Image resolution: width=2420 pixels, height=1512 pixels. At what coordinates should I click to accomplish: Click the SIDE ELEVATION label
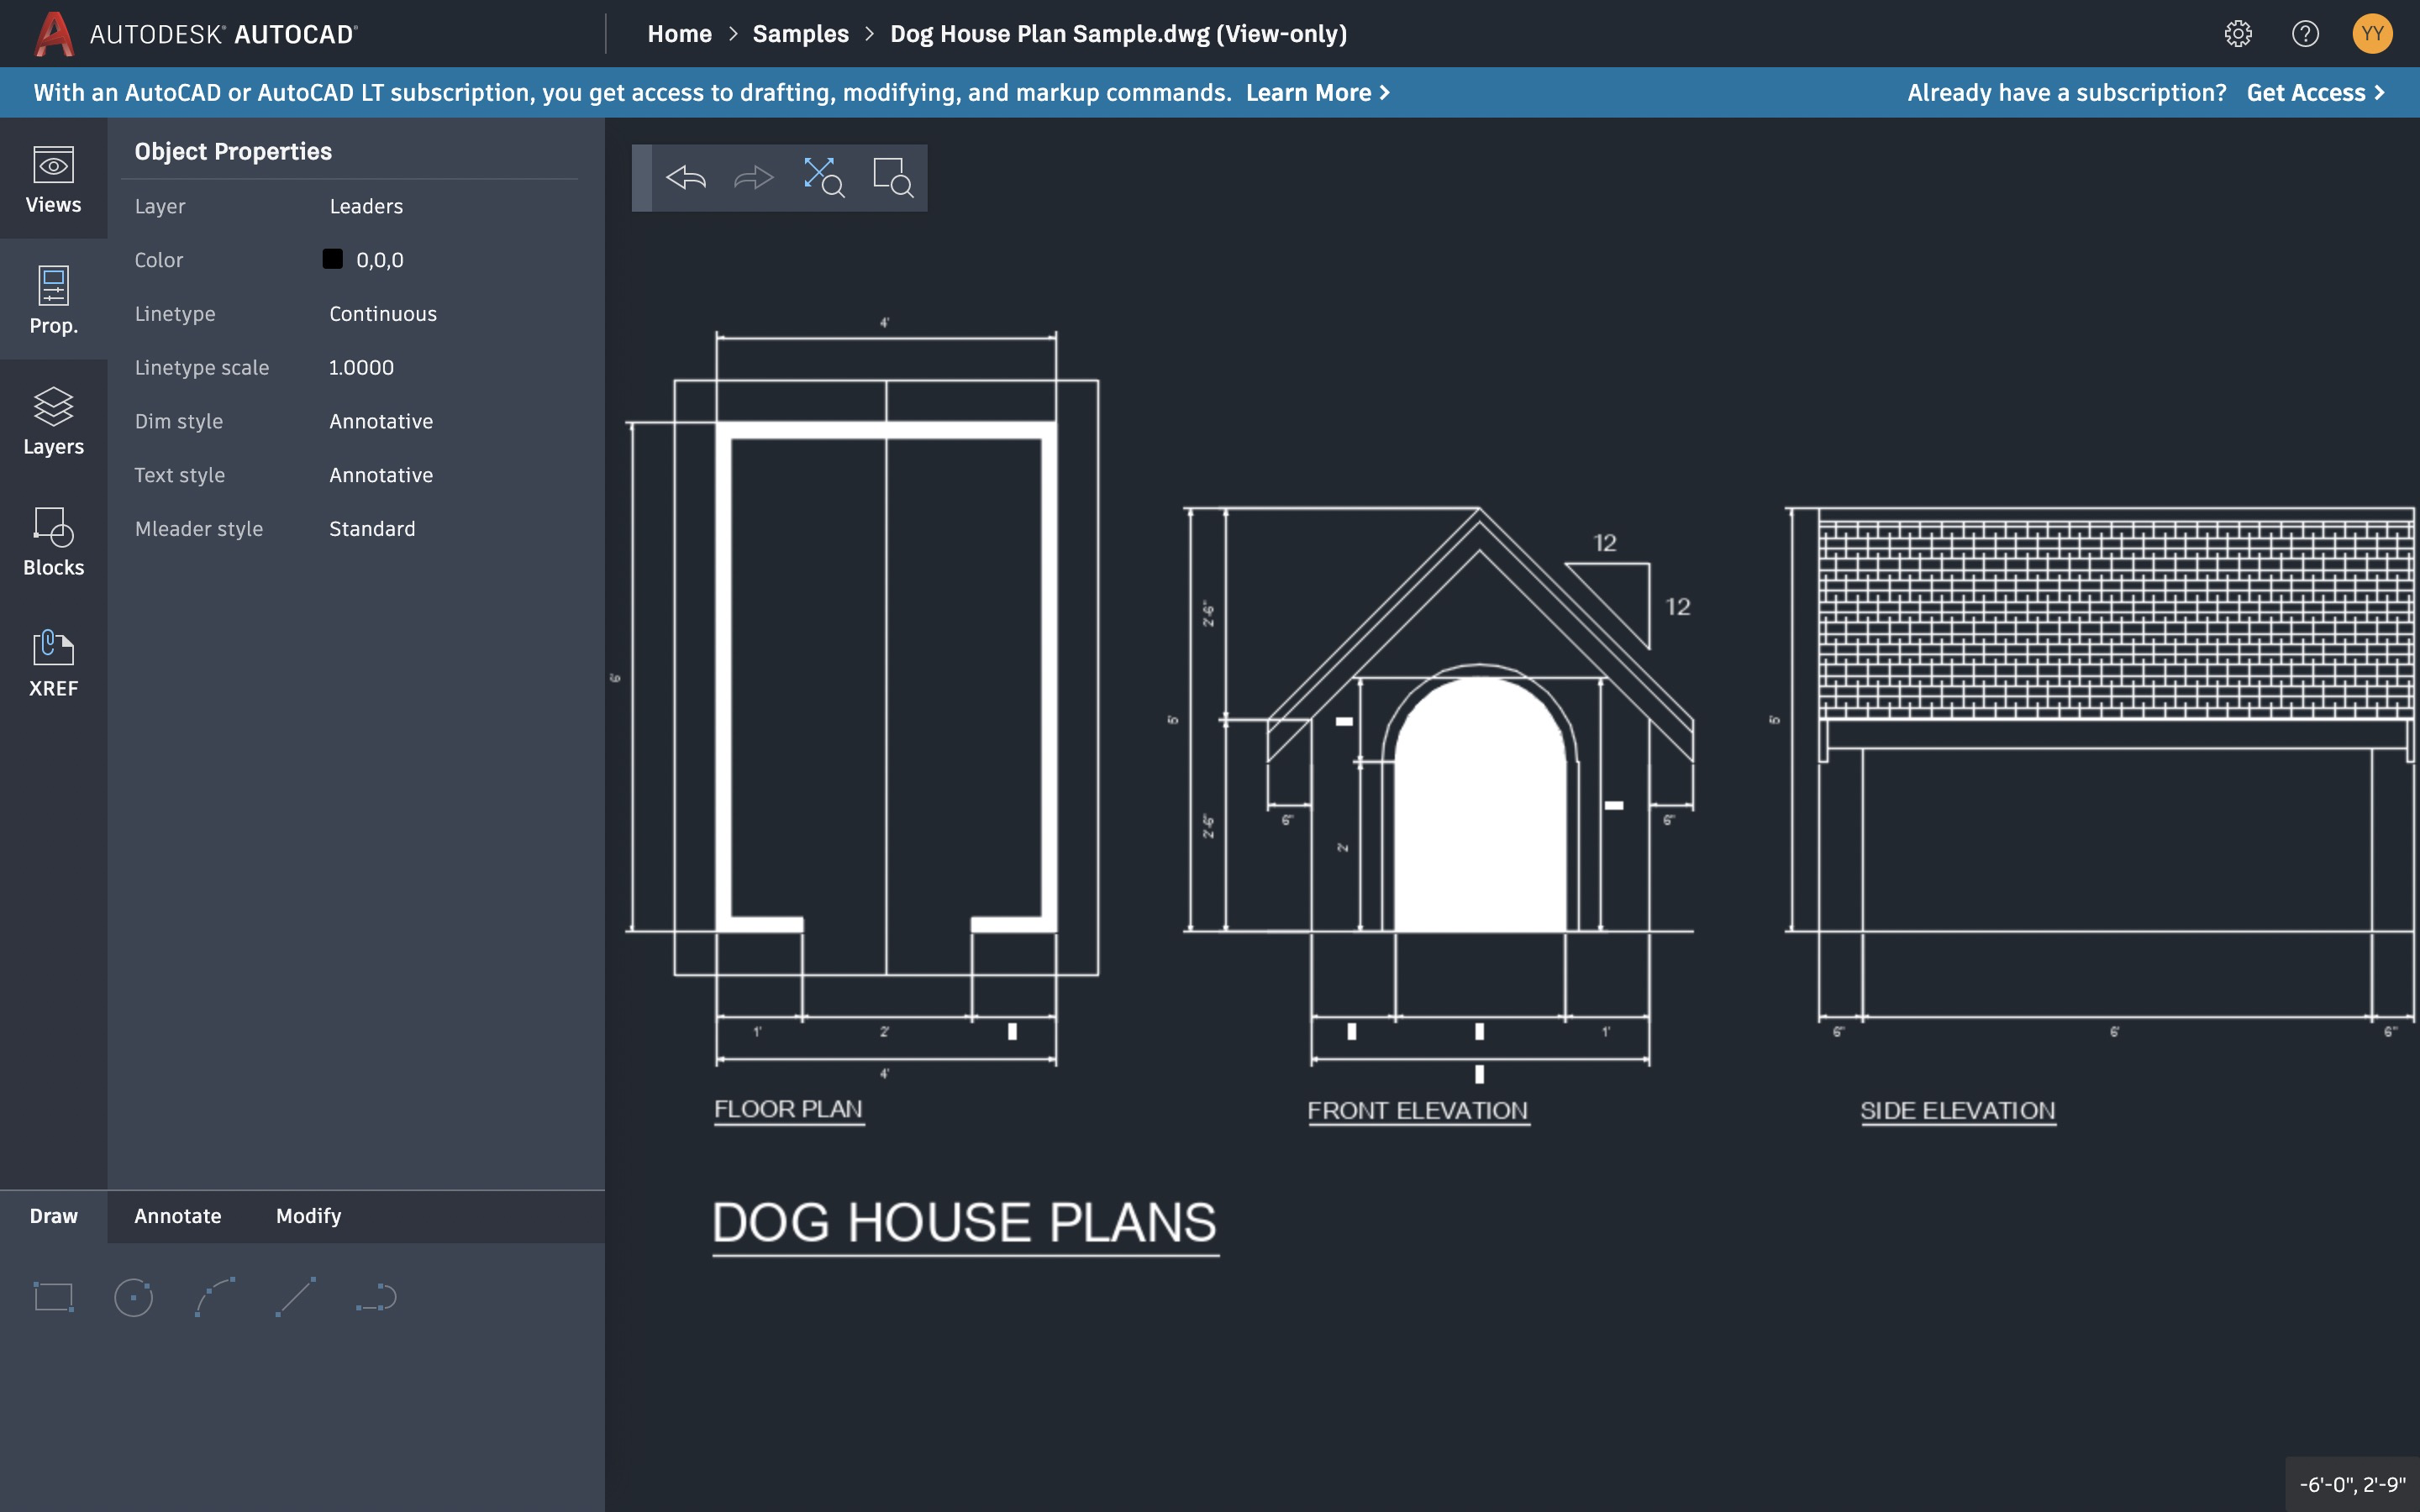[1957, 1111]
